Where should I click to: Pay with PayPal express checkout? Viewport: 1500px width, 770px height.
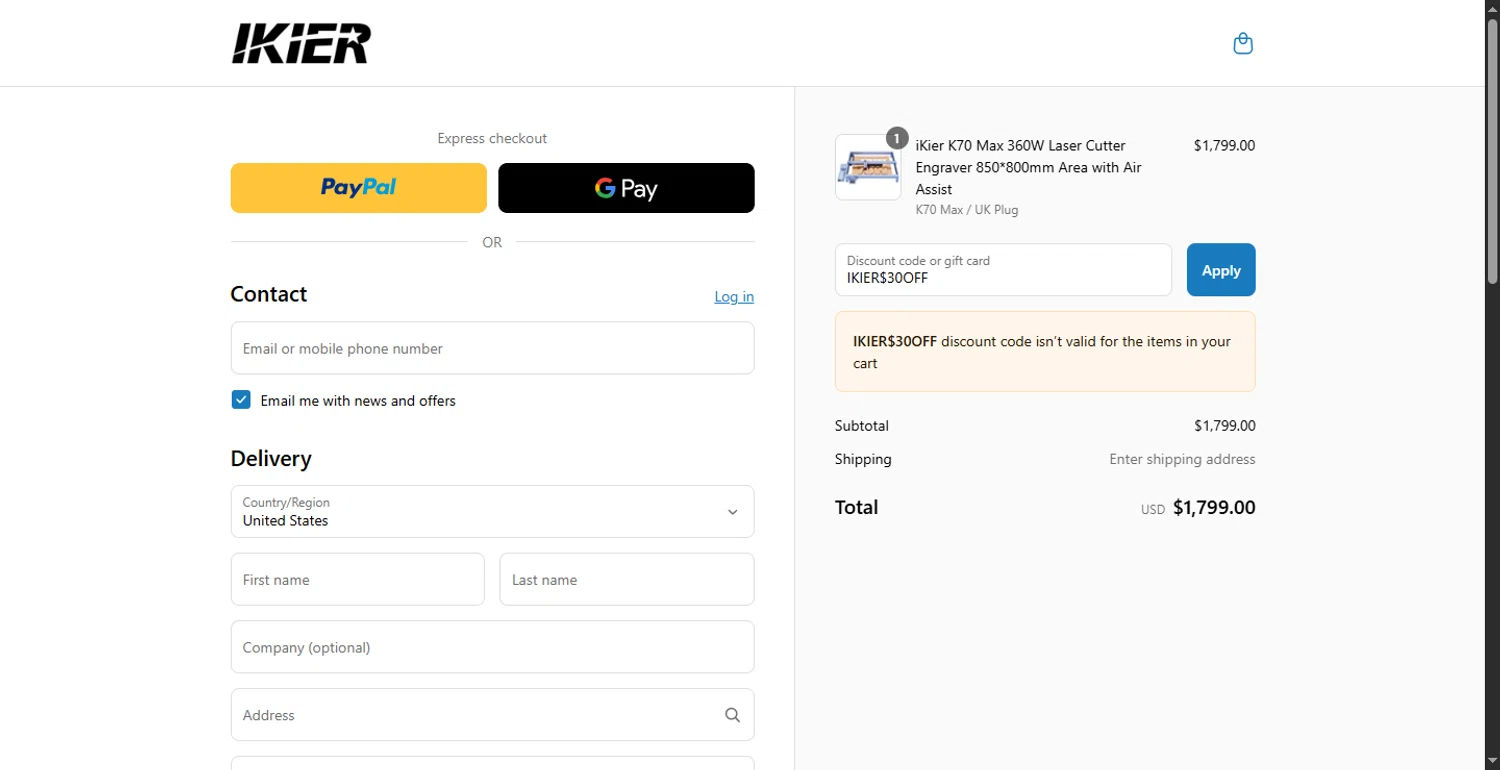[359, 188]
